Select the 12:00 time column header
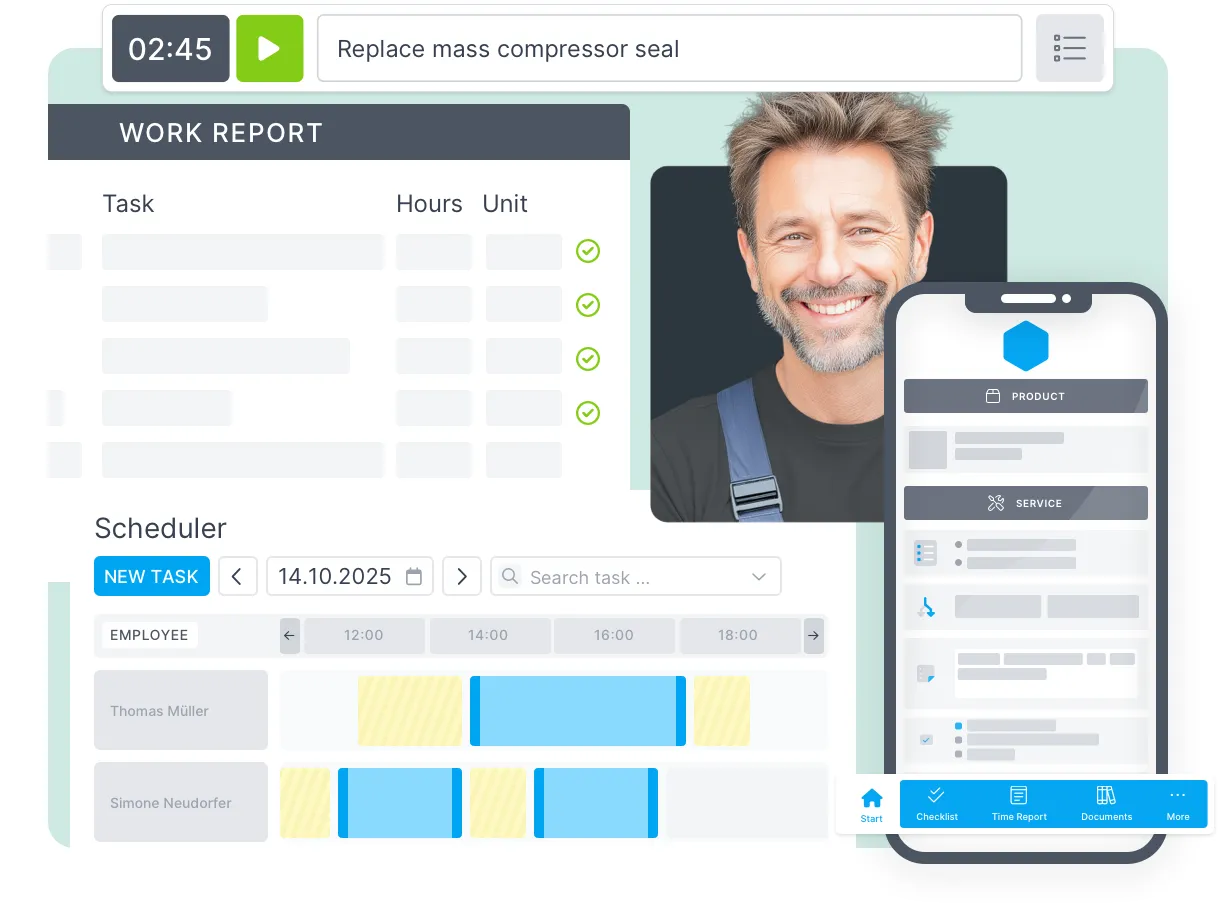 (364, 635)
